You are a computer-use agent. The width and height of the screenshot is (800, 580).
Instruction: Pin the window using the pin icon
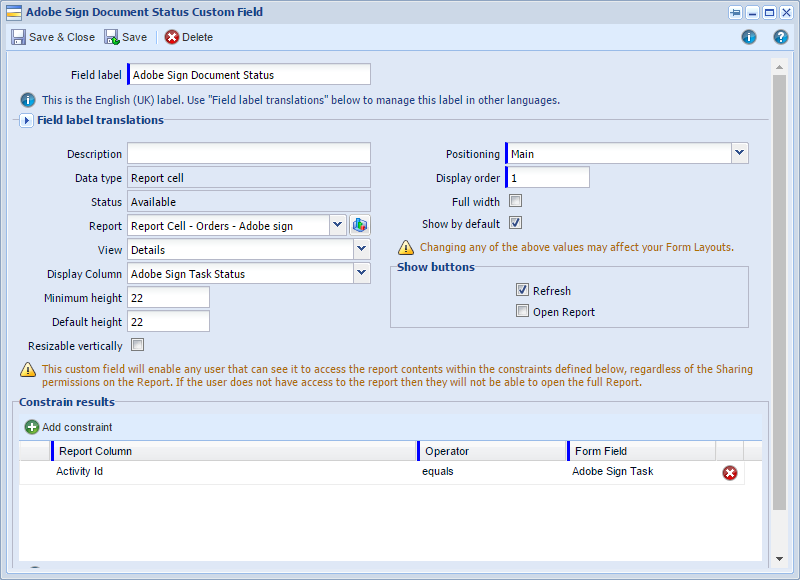[735, 12]
